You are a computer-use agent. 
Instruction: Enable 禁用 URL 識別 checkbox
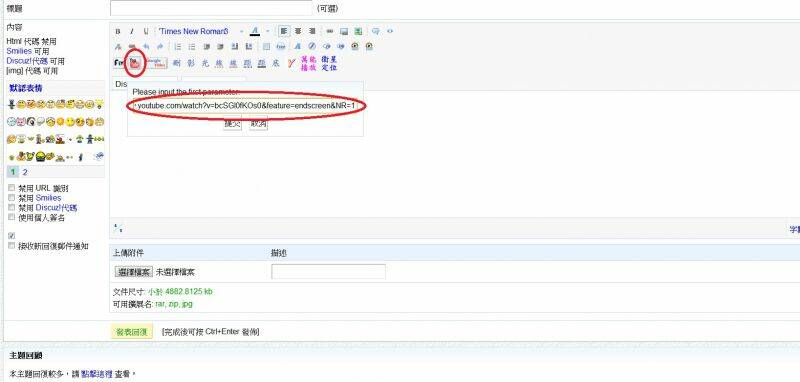12,188
